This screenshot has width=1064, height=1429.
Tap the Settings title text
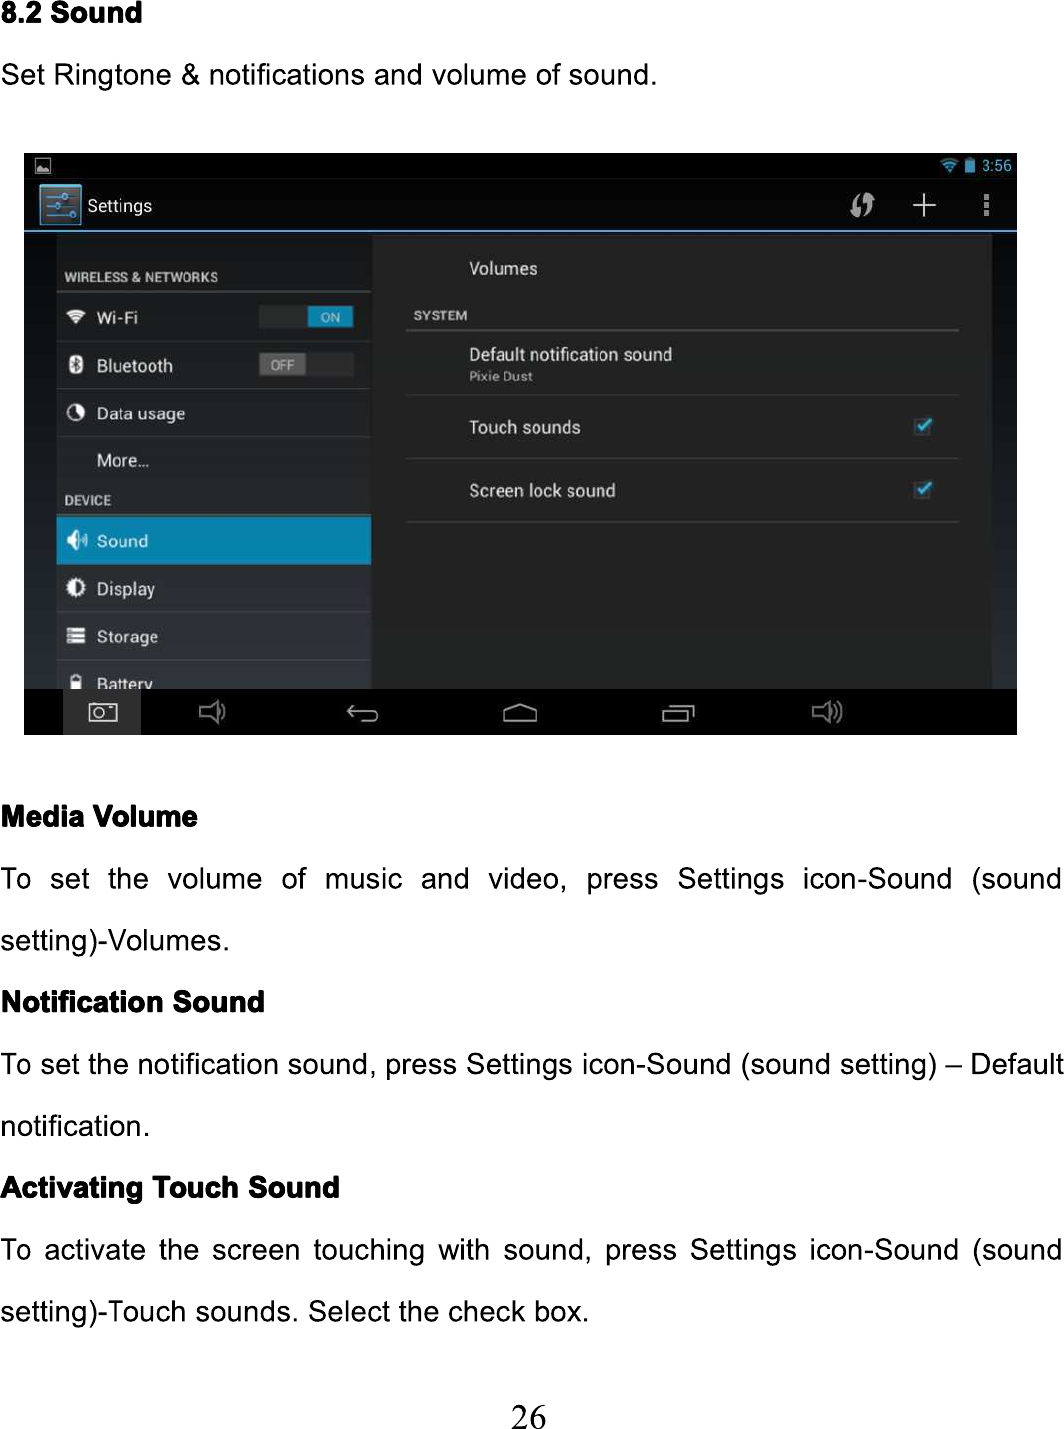pyautogui.click(x=120, y=206)
